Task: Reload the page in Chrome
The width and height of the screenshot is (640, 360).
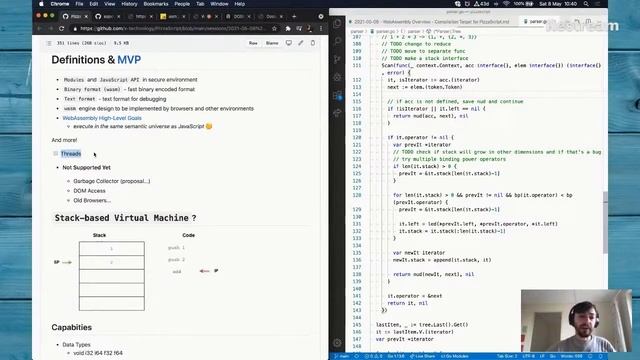Action: (x=61, y=29)
